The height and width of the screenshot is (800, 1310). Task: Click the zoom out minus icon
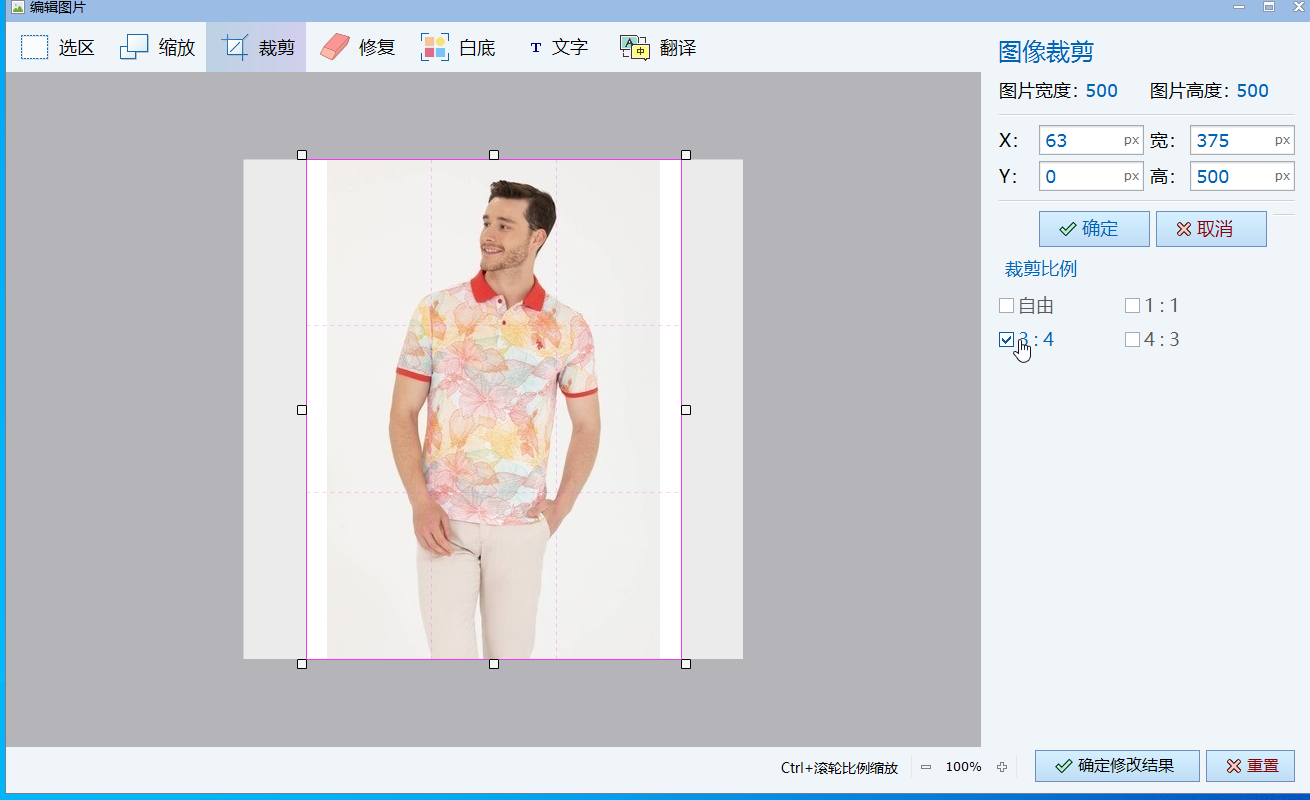(x=926, y=767)
